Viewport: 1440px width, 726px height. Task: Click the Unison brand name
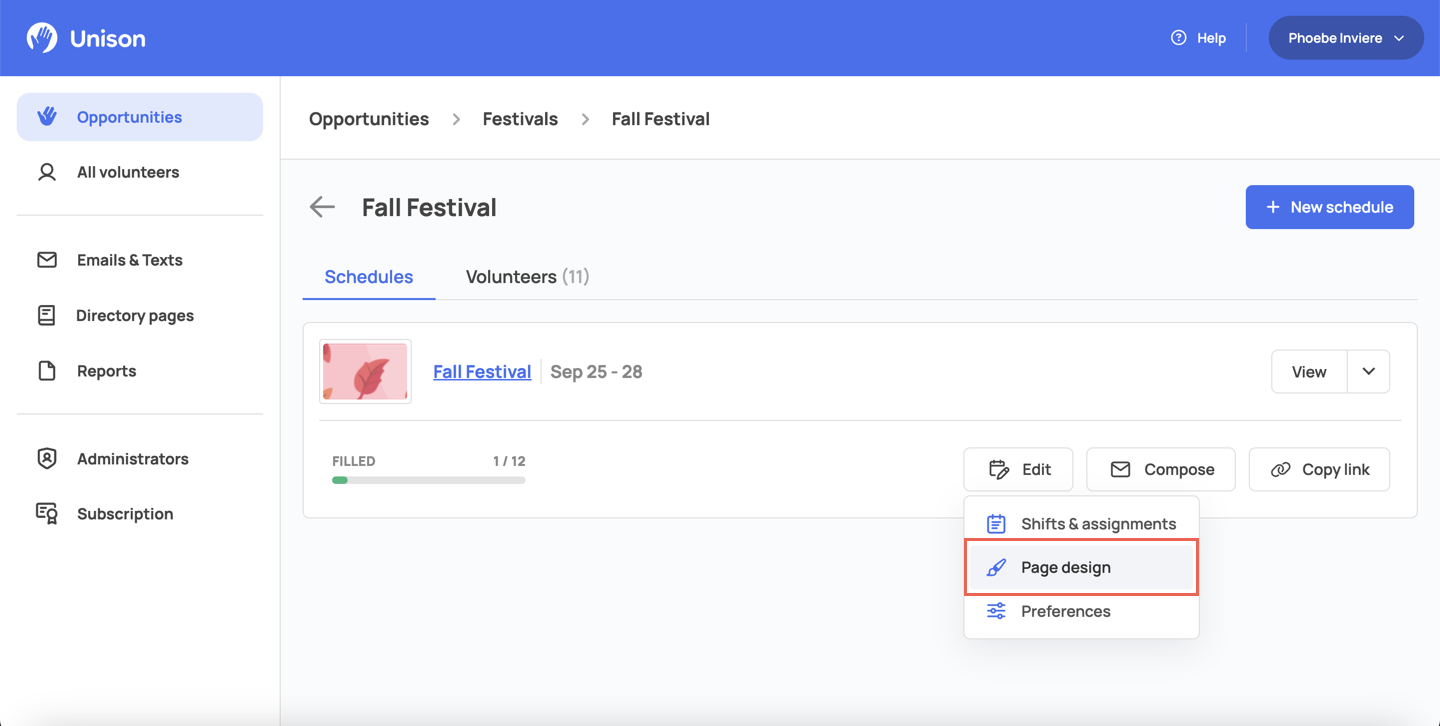click(x=108, y=38)
